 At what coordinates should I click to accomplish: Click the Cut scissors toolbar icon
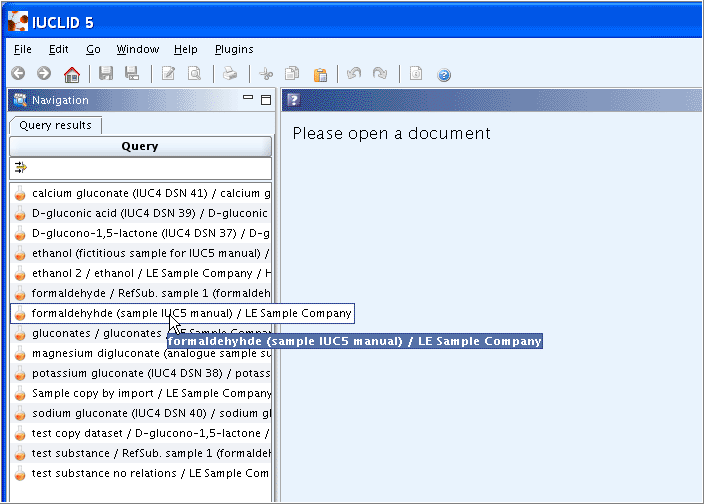[266, 74]
